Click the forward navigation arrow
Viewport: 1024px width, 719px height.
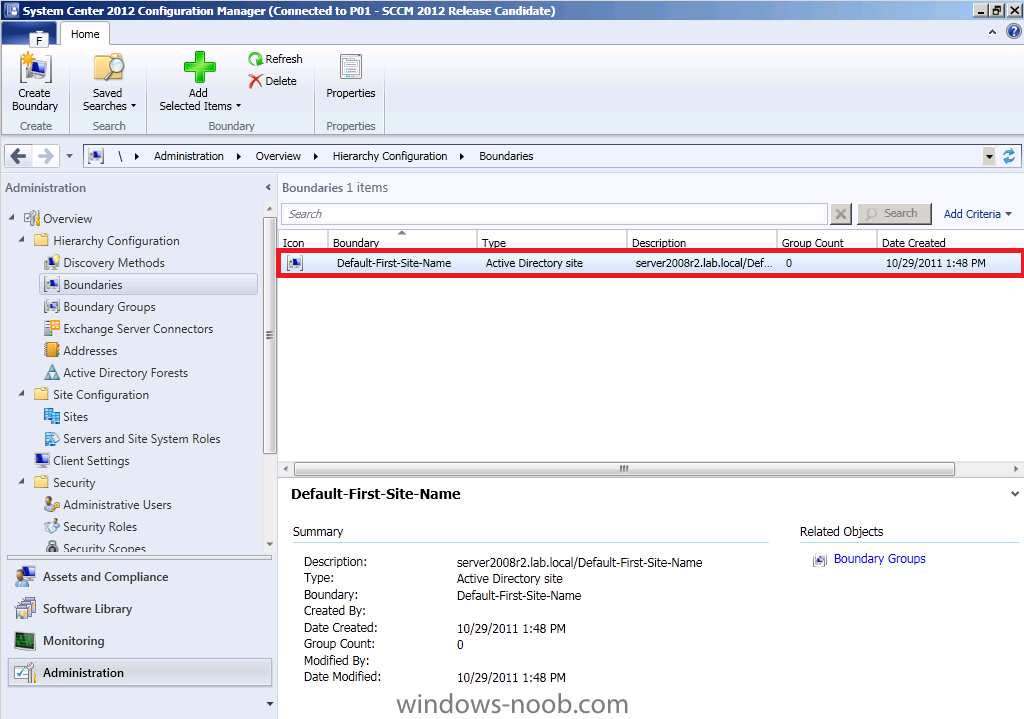tap(46, 156)
